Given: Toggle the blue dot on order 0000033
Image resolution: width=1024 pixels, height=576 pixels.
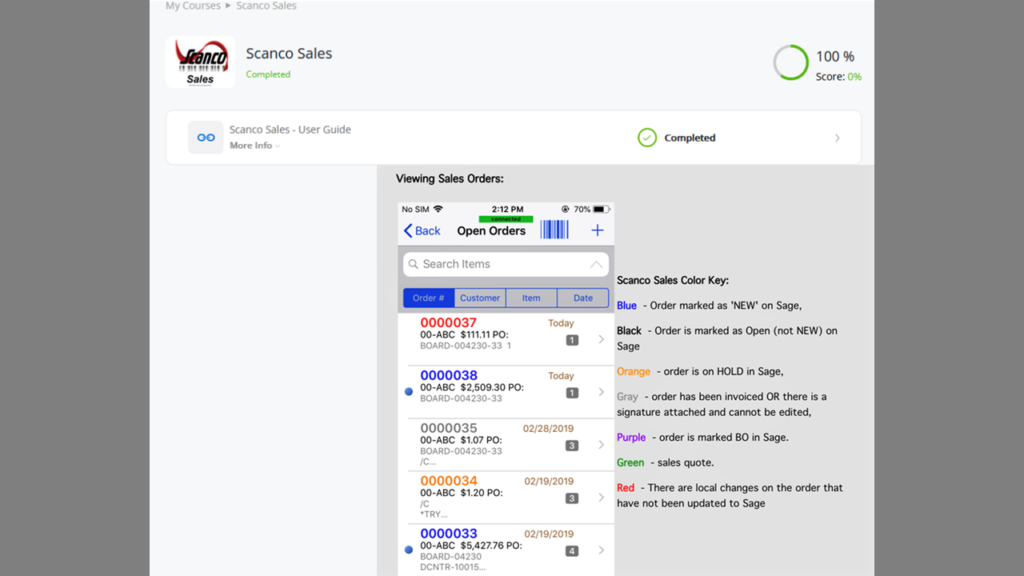Looking at the screenshot, I should tap(408, 549).
